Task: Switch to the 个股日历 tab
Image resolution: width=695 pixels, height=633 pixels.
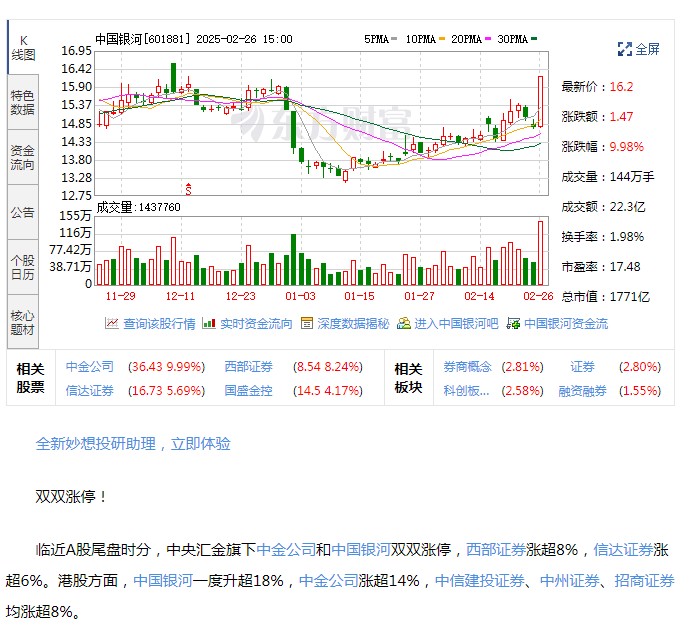Action: pos(23,267)
